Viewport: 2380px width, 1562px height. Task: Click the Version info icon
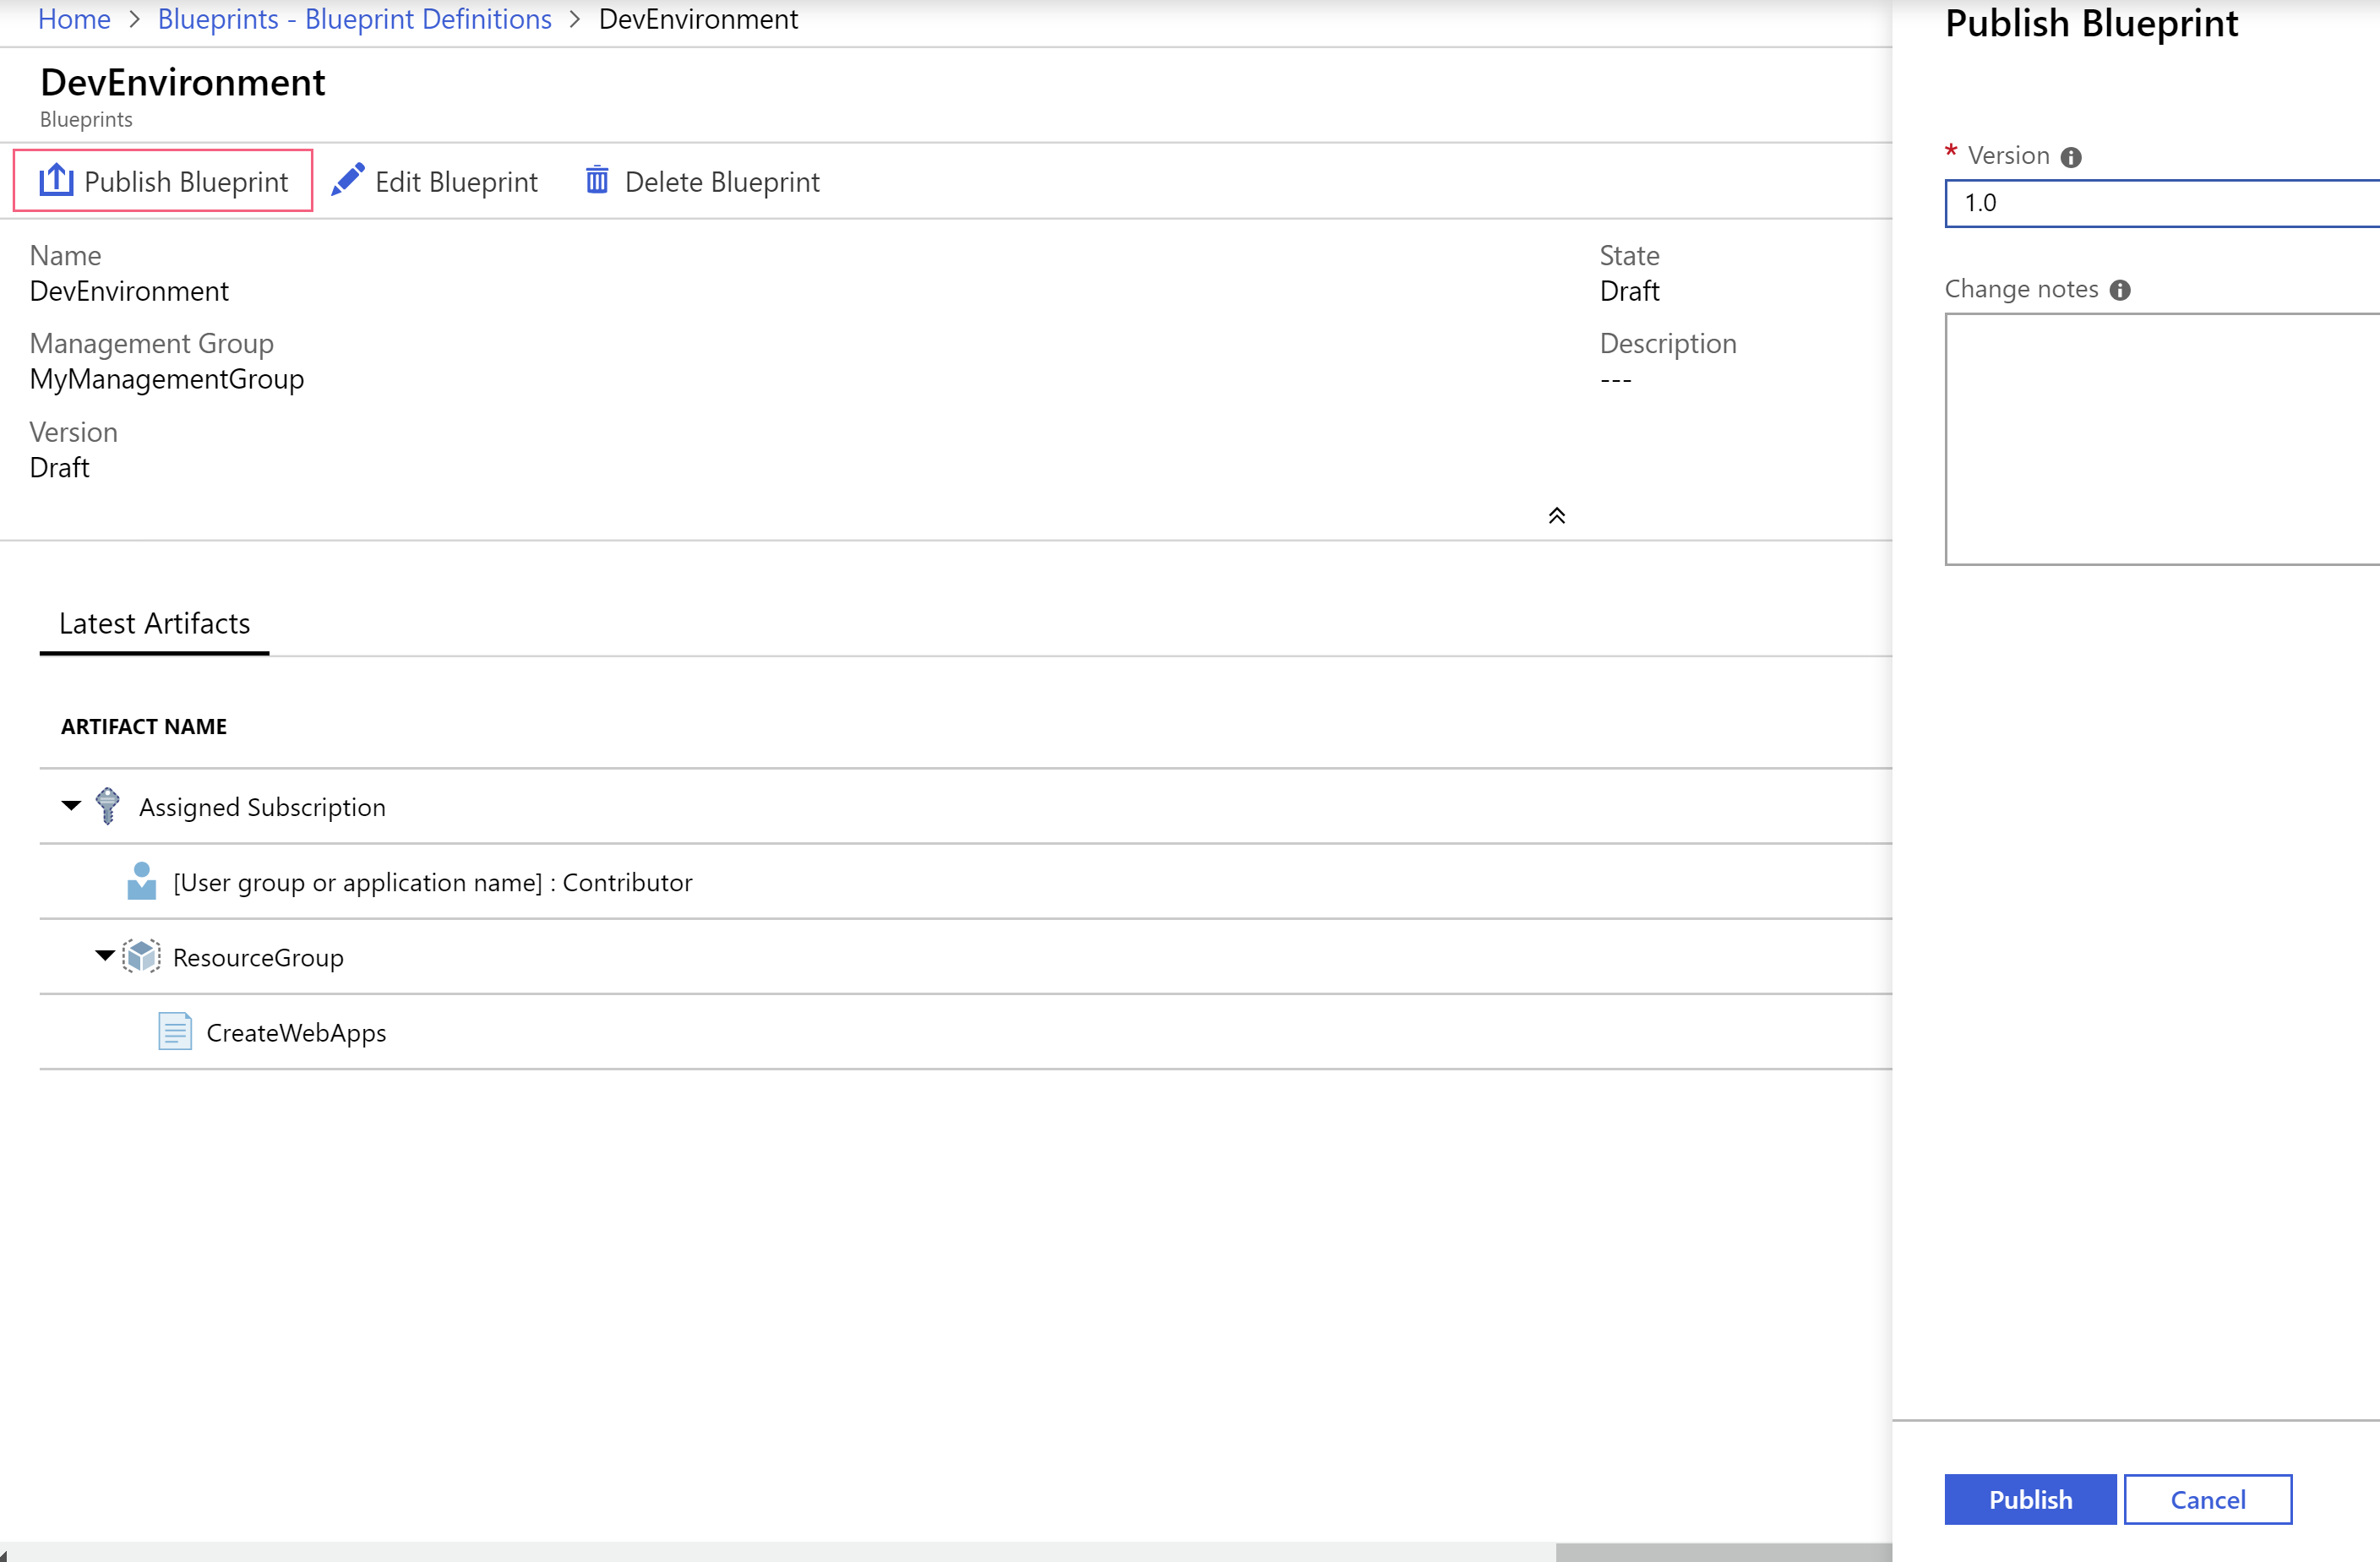2071,157
